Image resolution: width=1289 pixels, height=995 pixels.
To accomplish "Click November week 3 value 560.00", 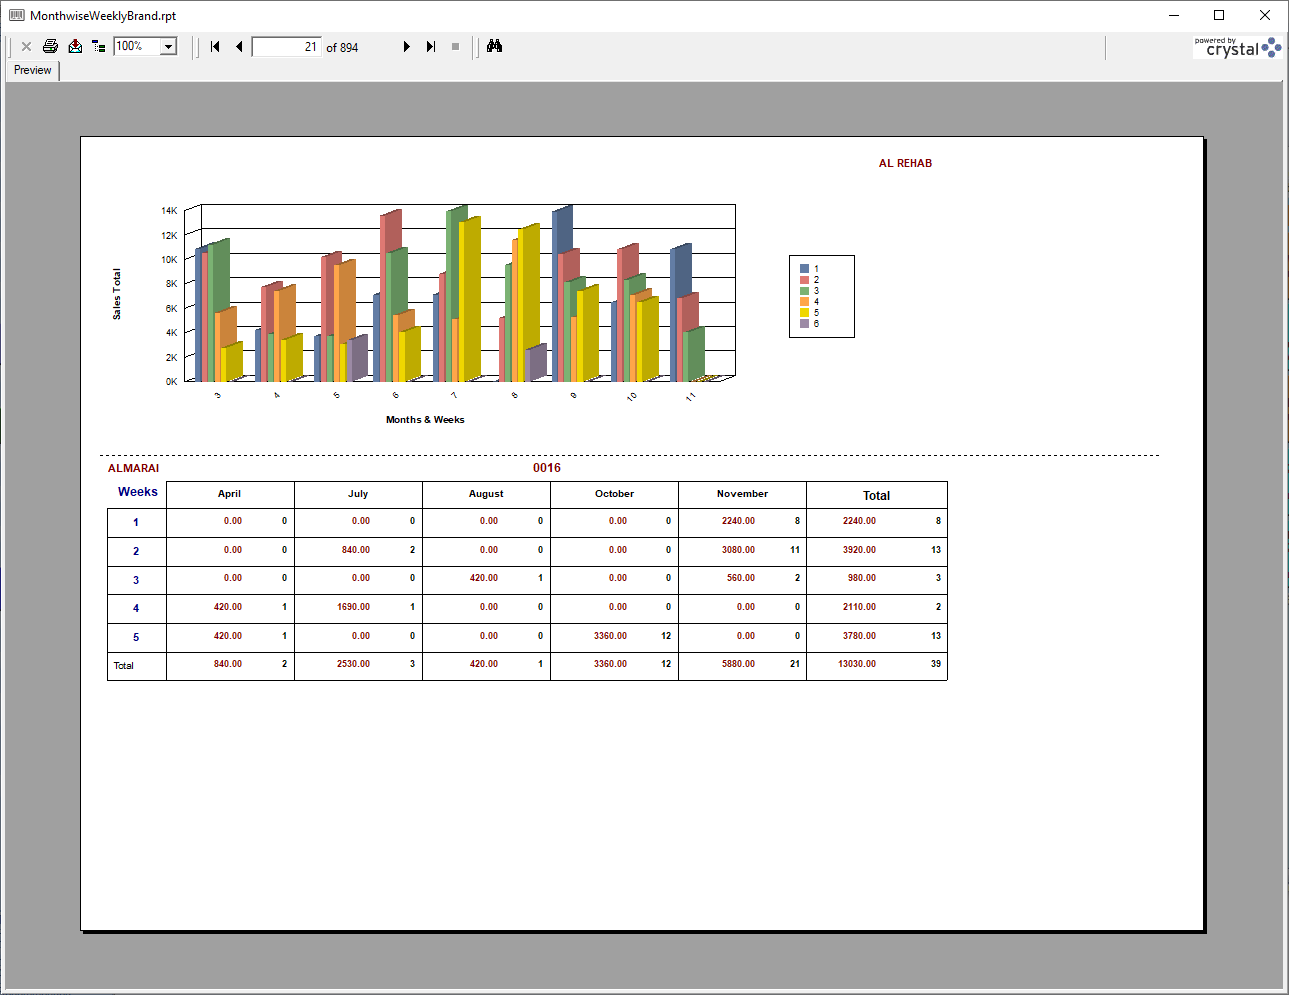I will click(x=741, y=578).
